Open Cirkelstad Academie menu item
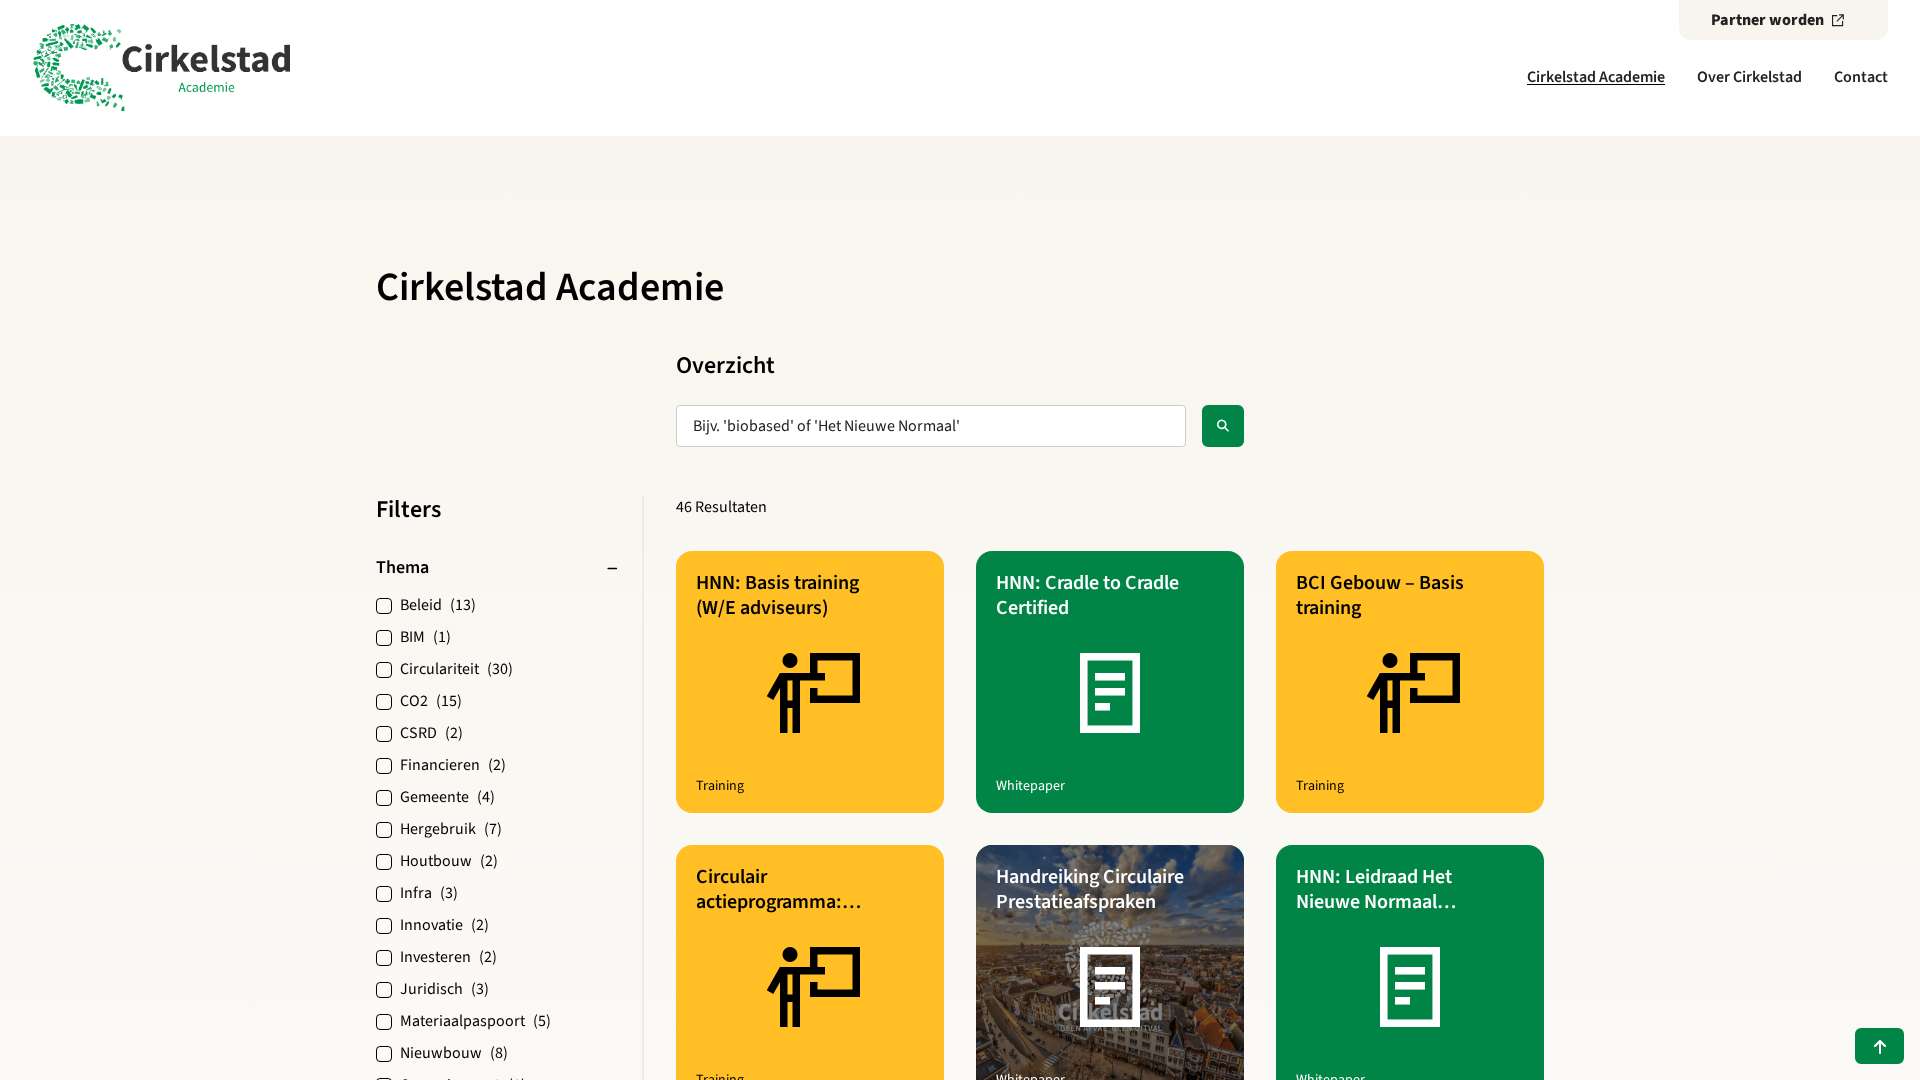The image size is (1920, 1080). [1595, 77]
